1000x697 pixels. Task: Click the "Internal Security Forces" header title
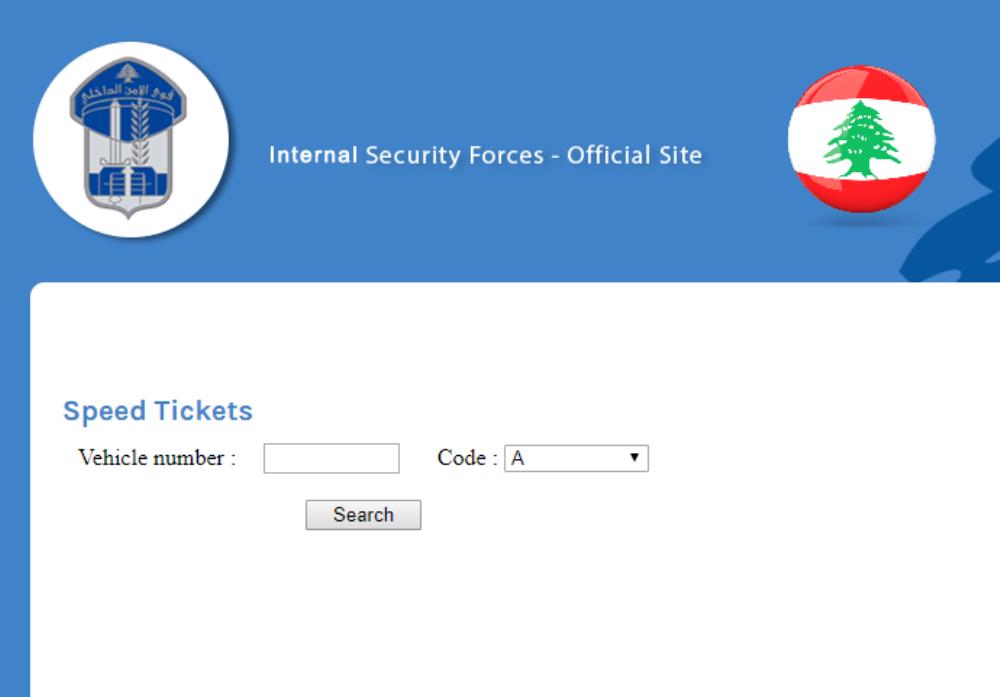coord(407,156)
